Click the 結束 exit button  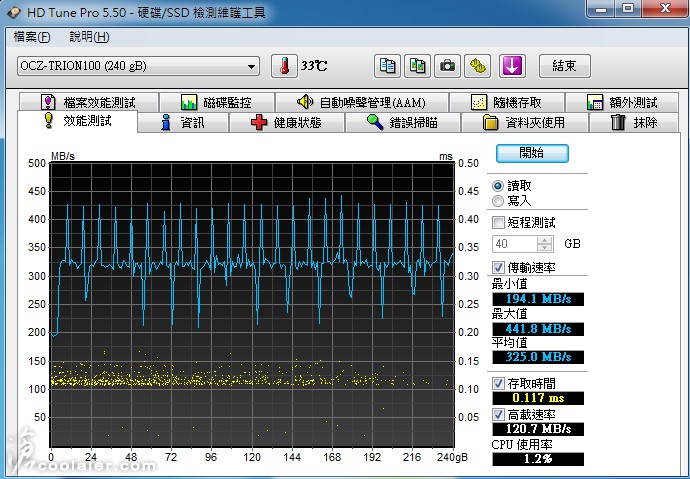pyautogui.click(x=565, y=66)
